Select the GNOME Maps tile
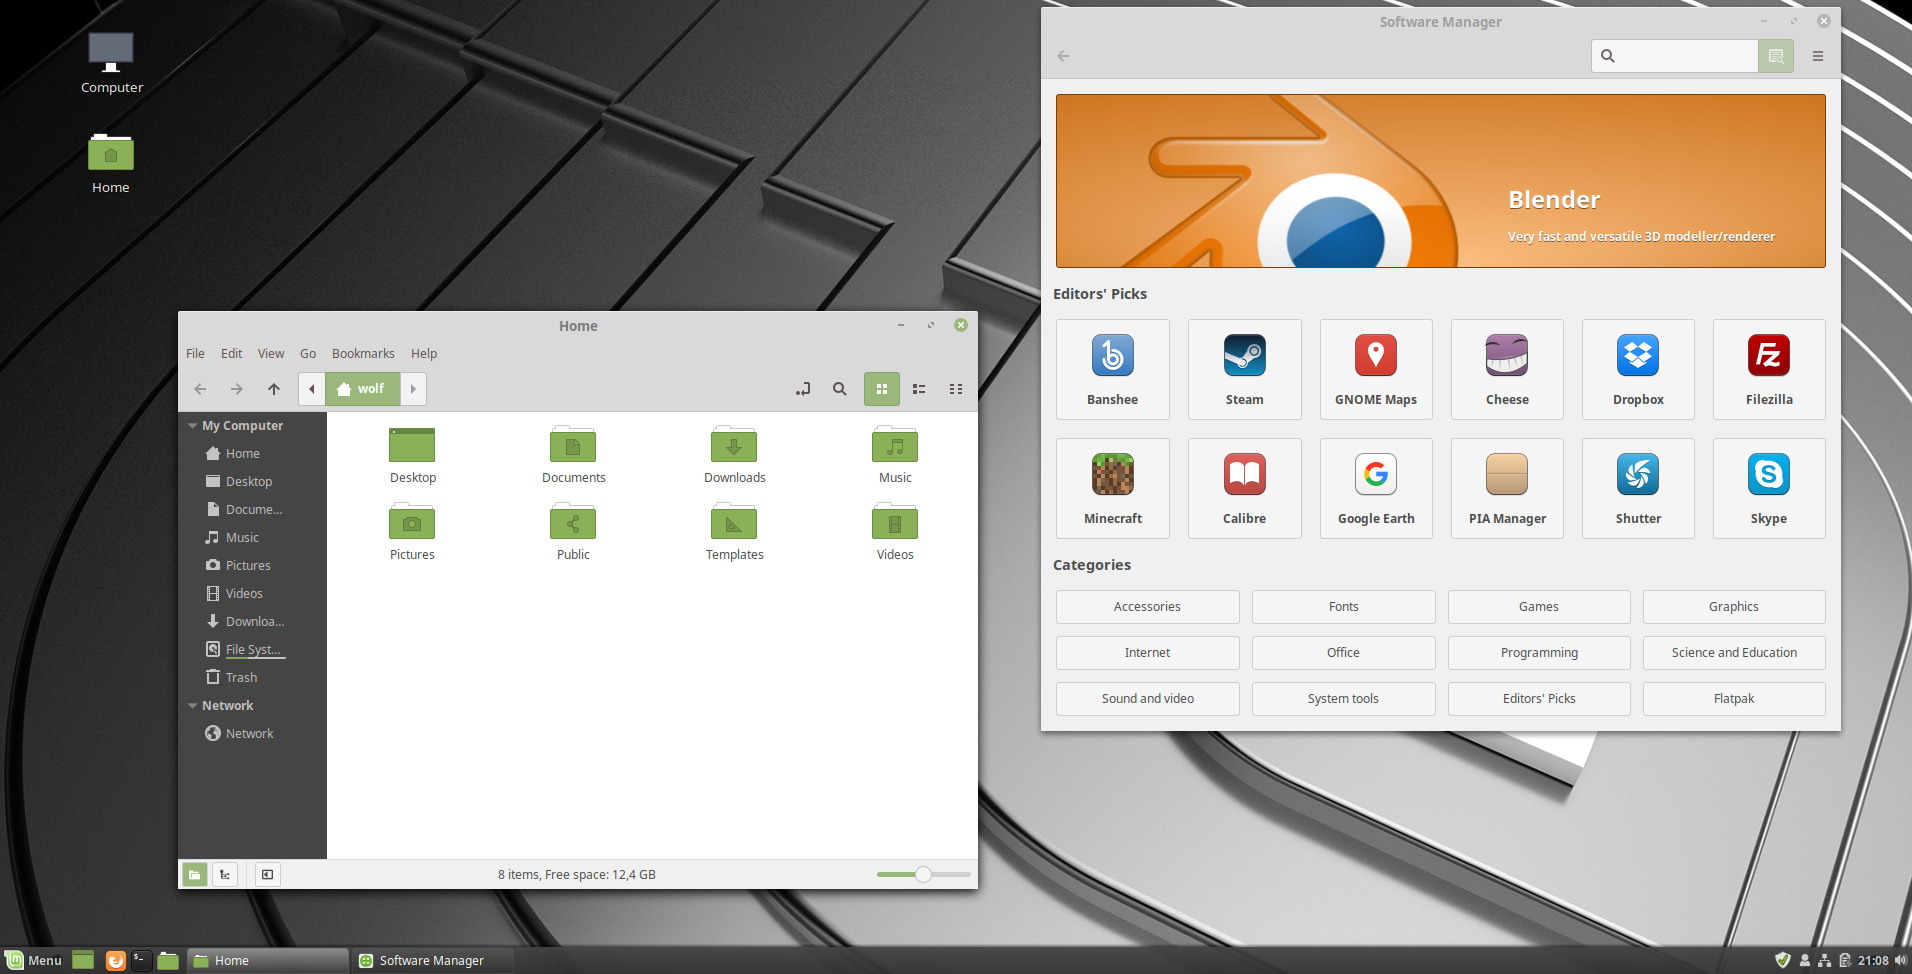This screenshot has height=974, width=1912. coord(1376,369)
